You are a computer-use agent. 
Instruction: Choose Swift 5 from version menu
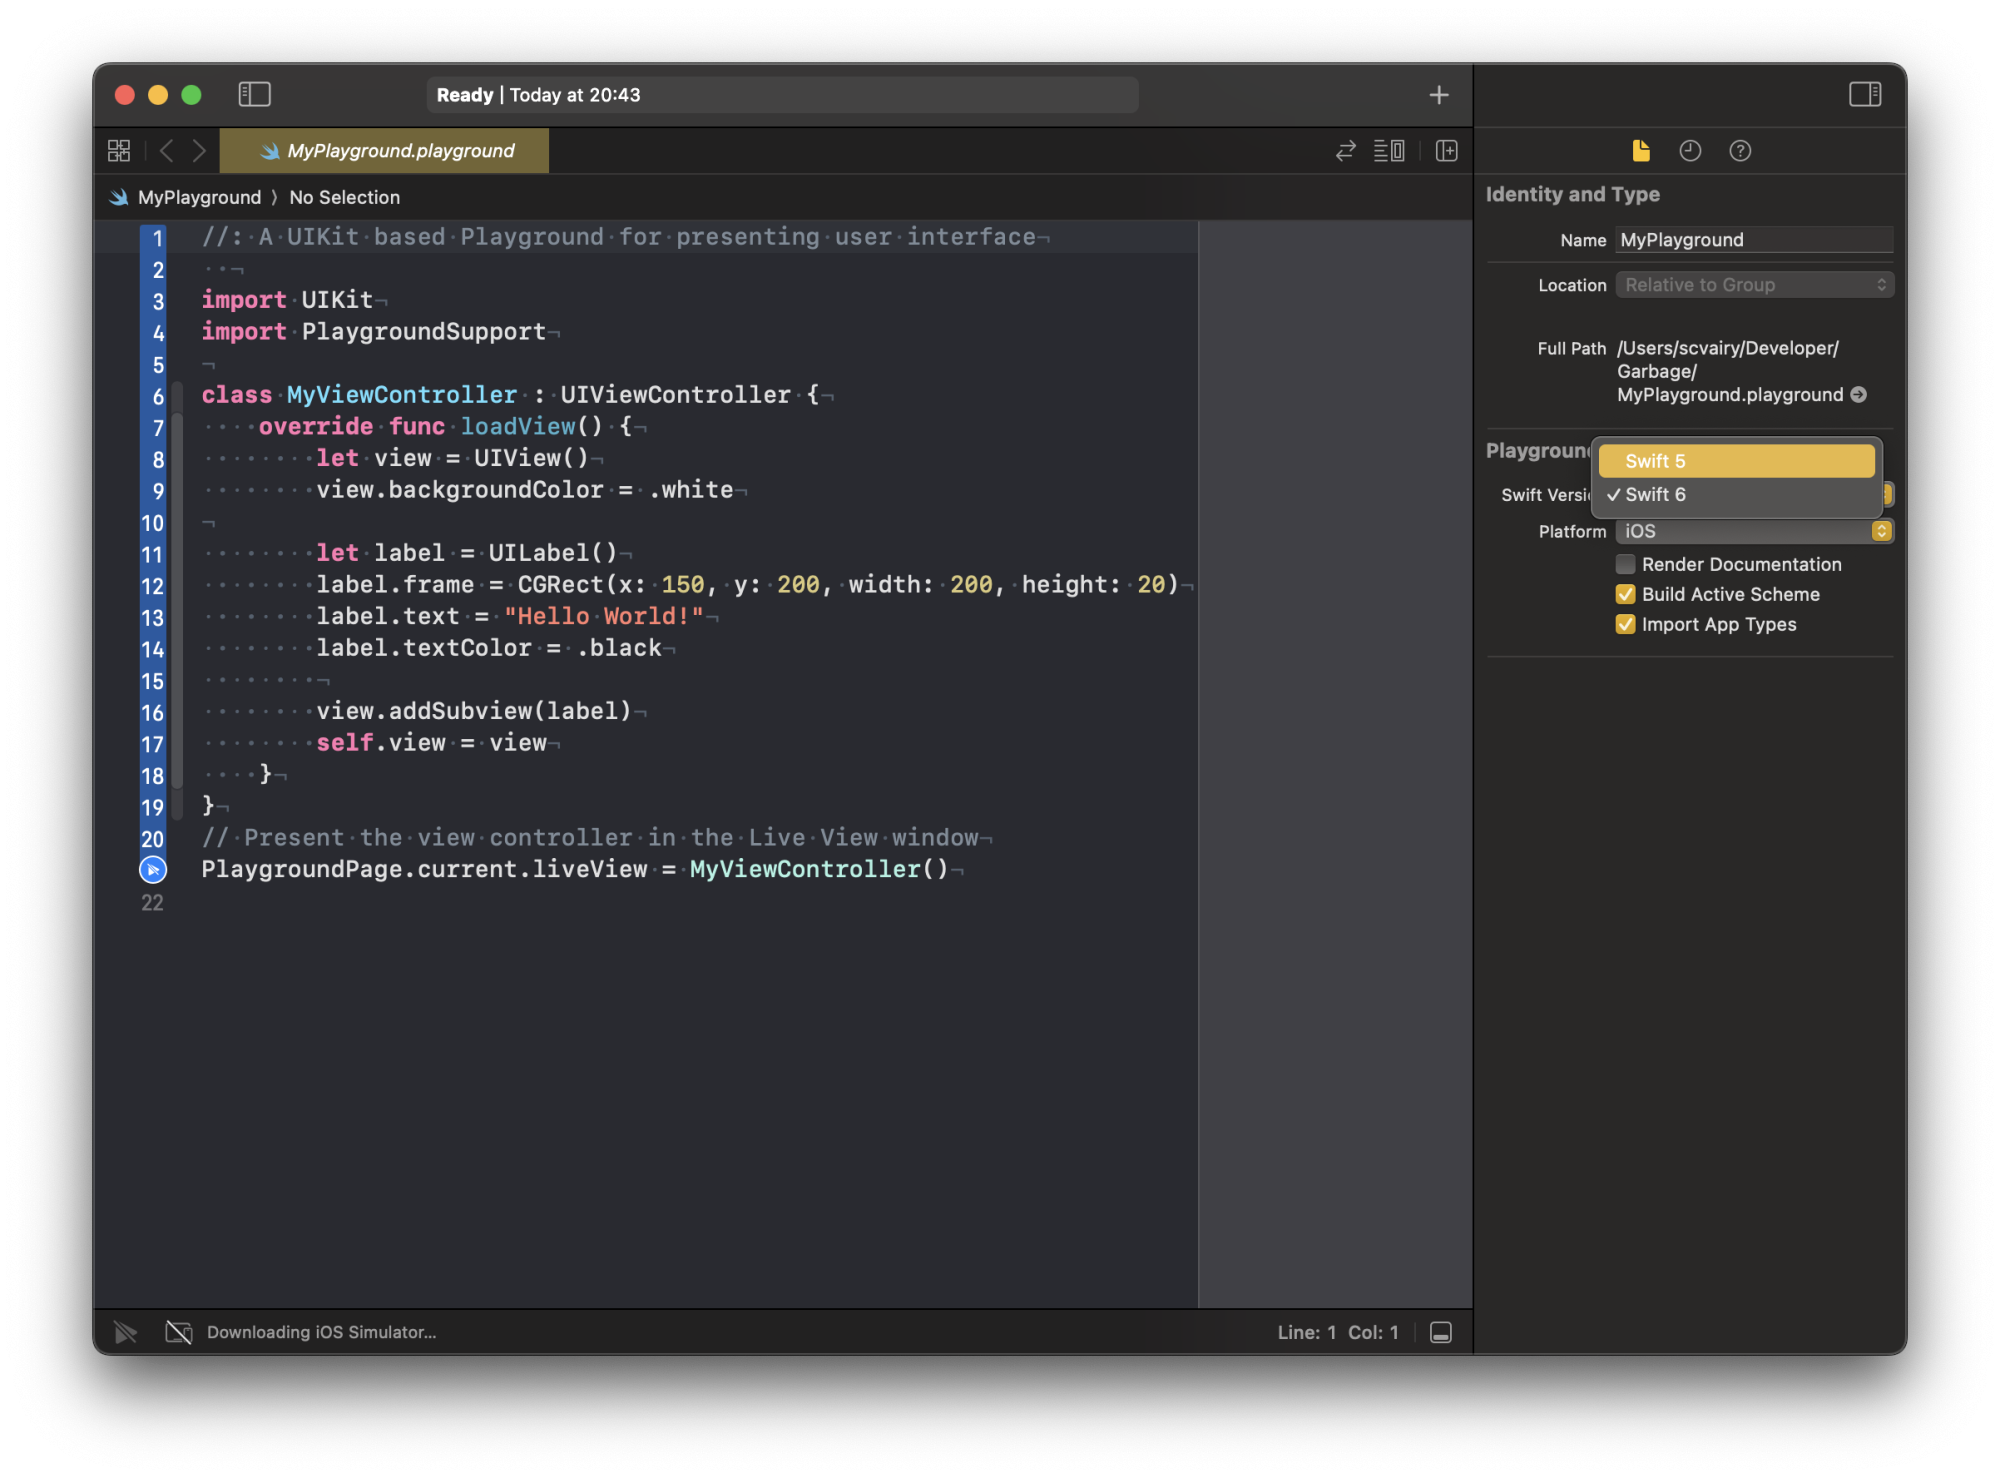(x=1736, y=461)
